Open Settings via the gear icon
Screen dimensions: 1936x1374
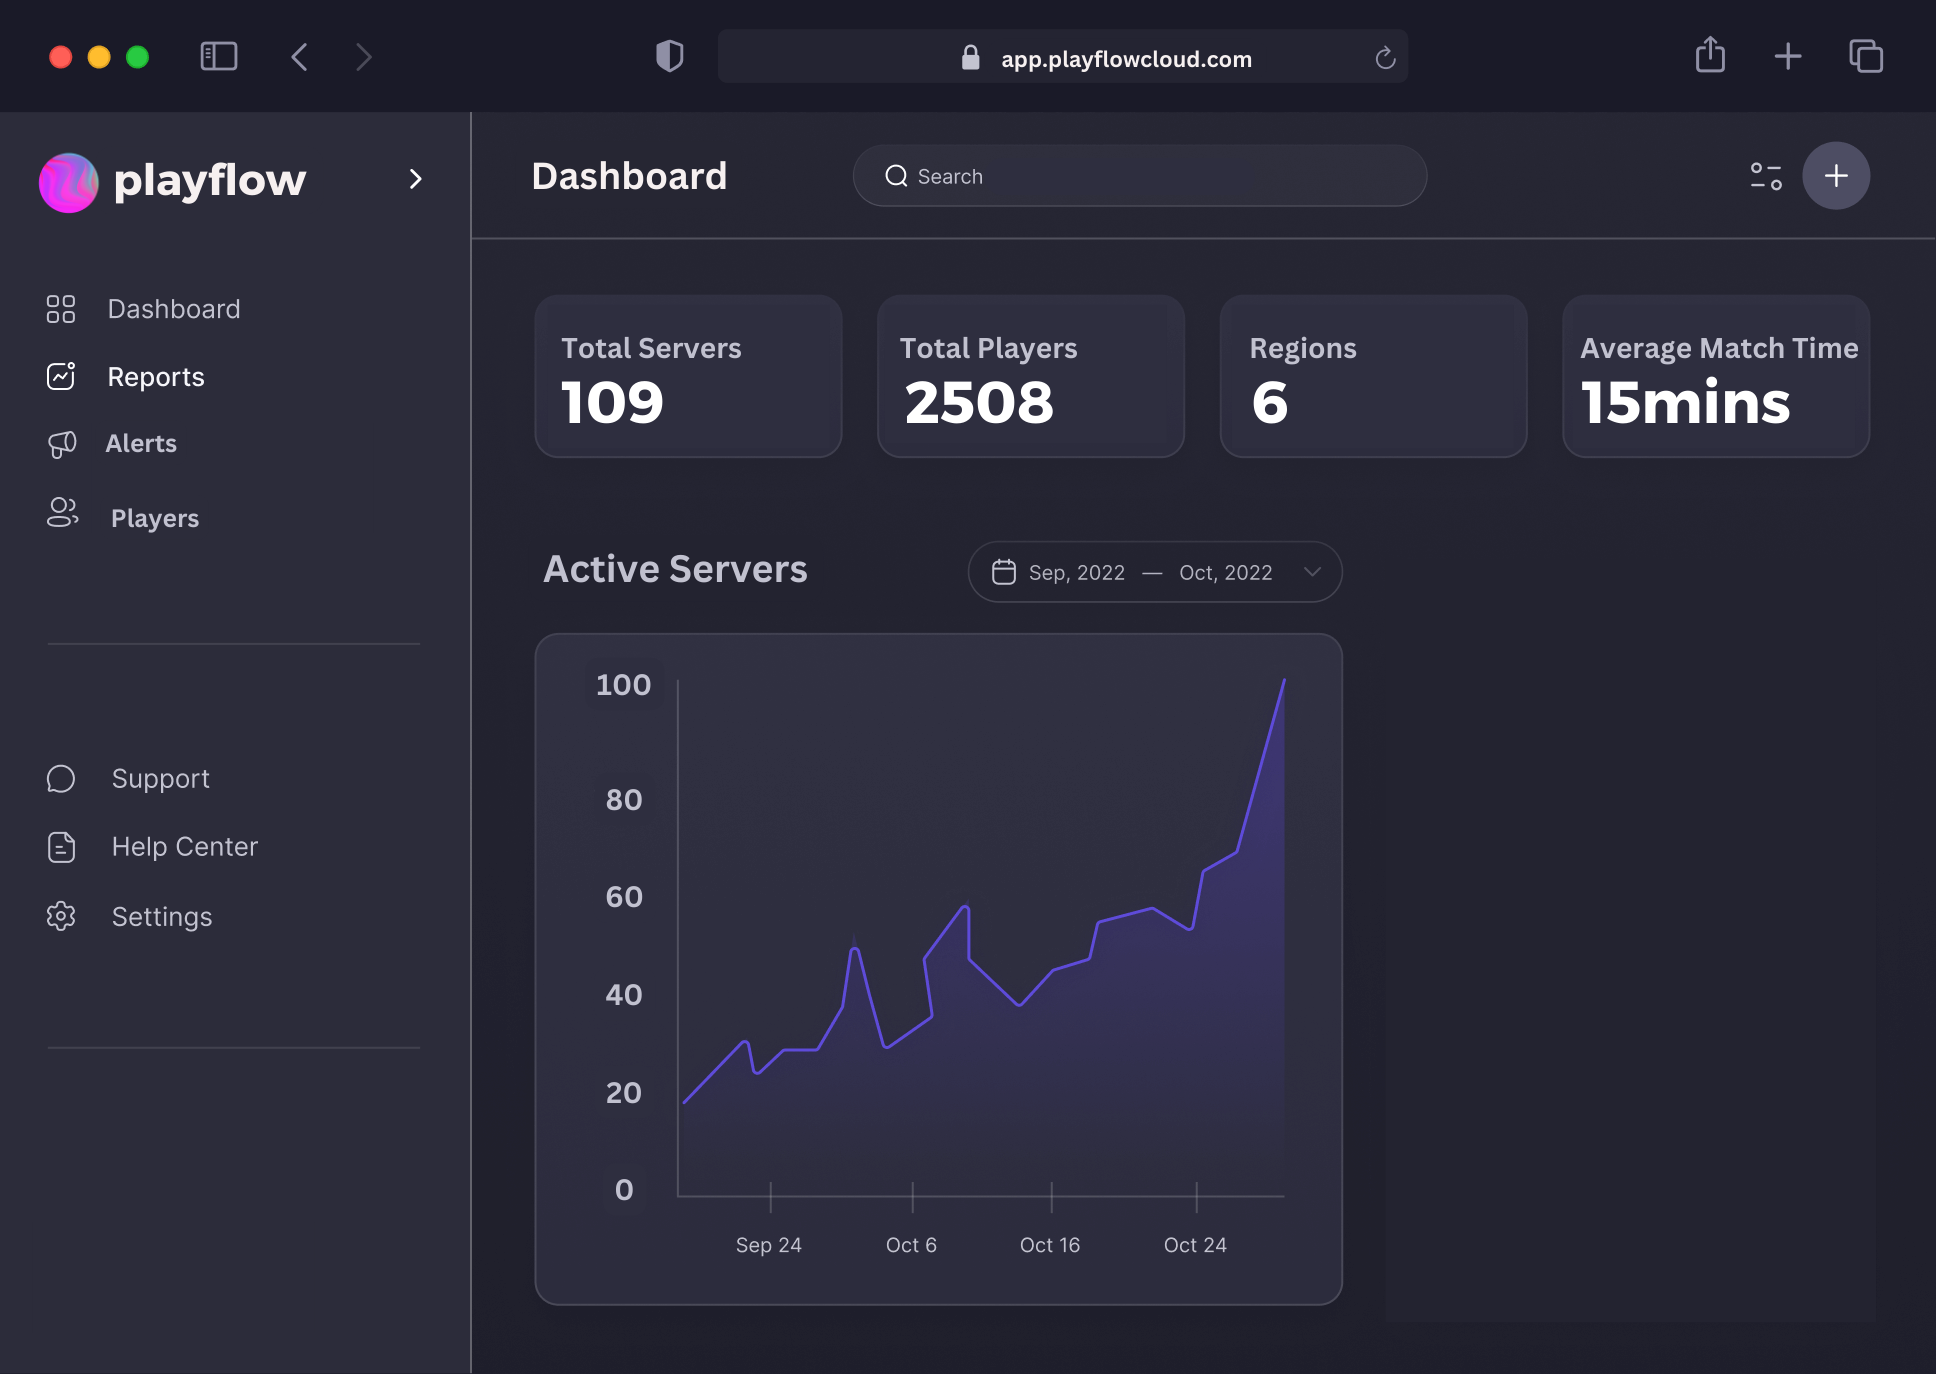click(61, 916)
